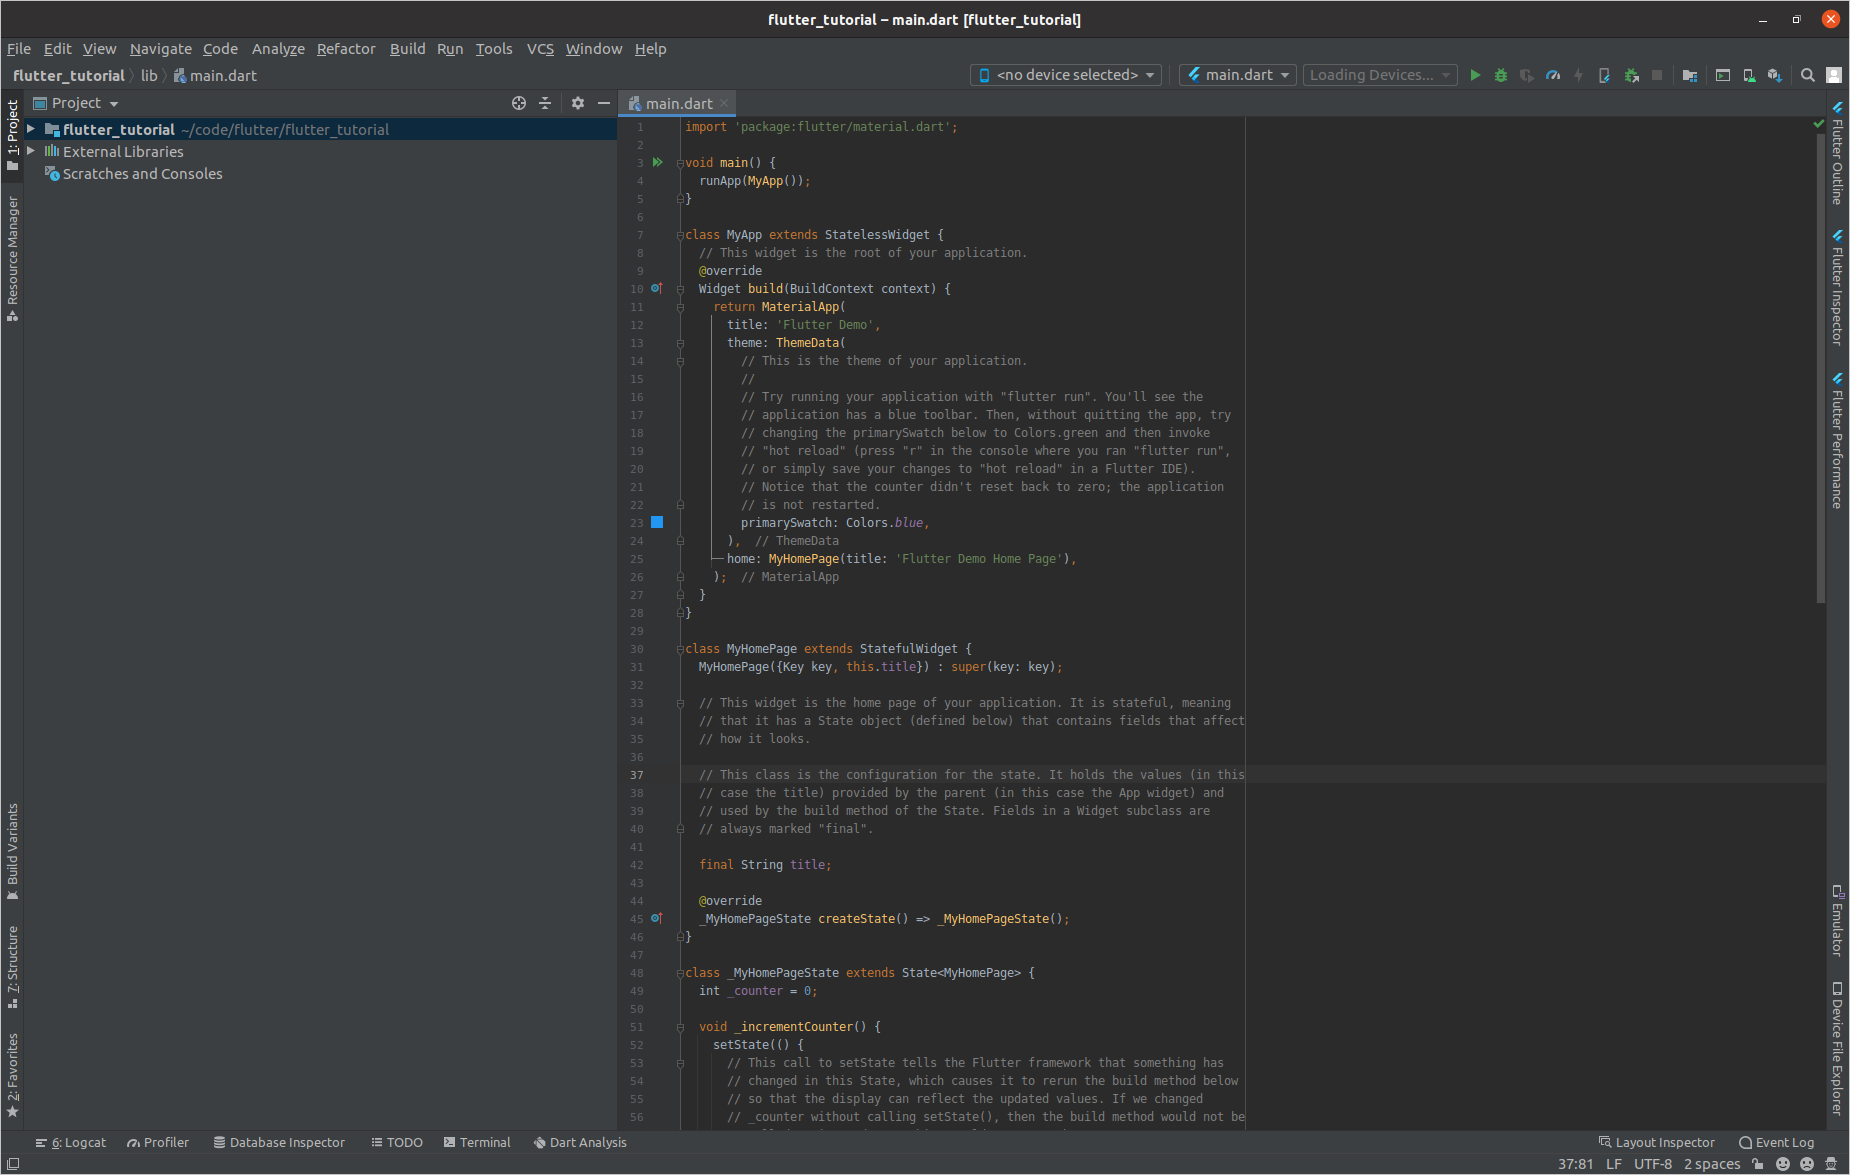Image resolution: width=1850 pixels, height=1175 pixels.
Task: Click the Flutter Attach device icon
Action: click(1605, 75)
